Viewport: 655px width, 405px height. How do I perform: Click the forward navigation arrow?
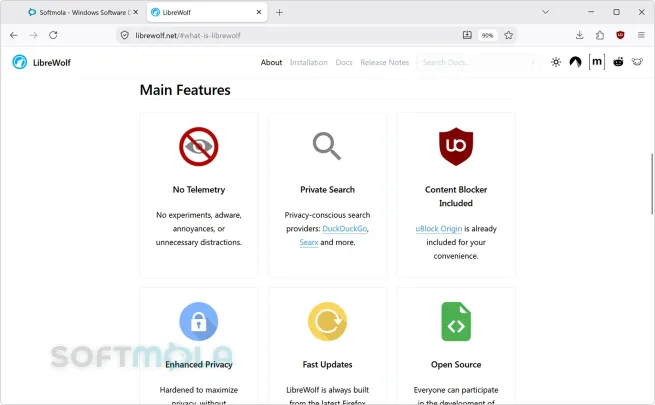(x=33, y=35)
